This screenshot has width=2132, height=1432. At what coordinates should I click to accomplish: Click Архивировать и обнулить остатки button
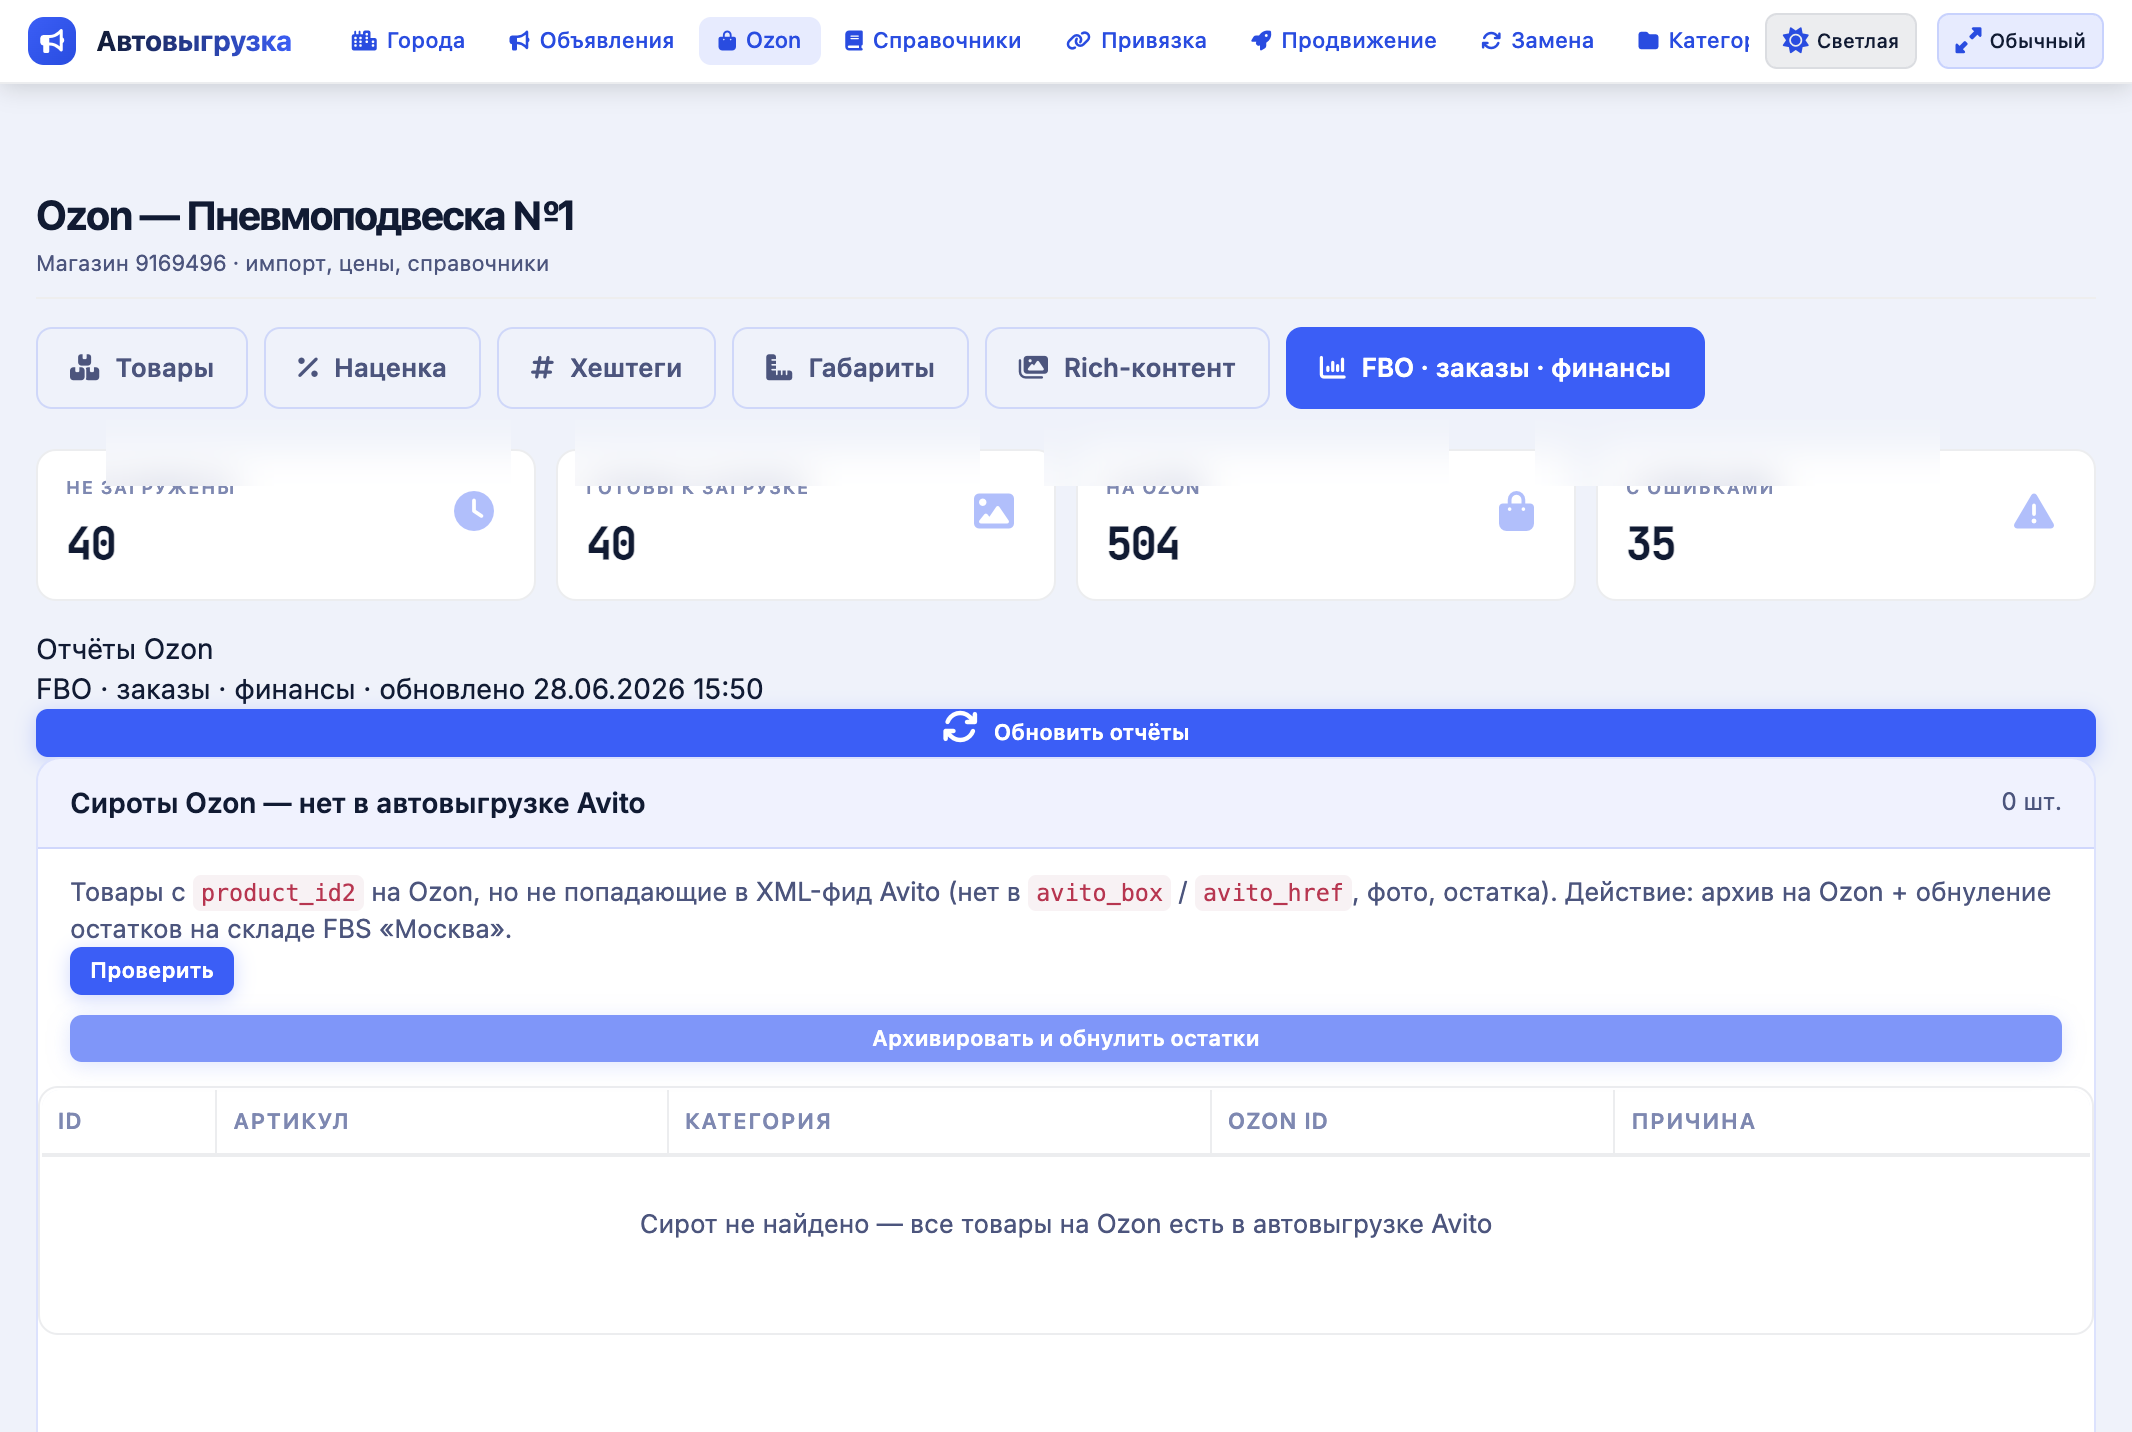1066,1039
